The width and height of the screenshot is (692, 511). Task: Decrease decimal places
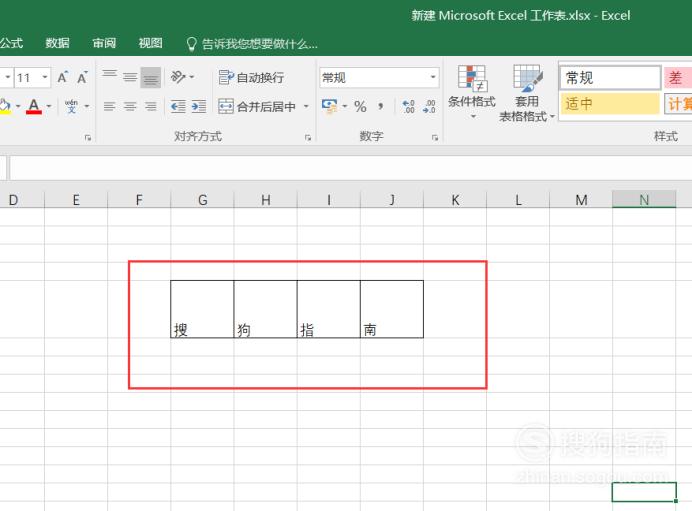coord(429,106)
